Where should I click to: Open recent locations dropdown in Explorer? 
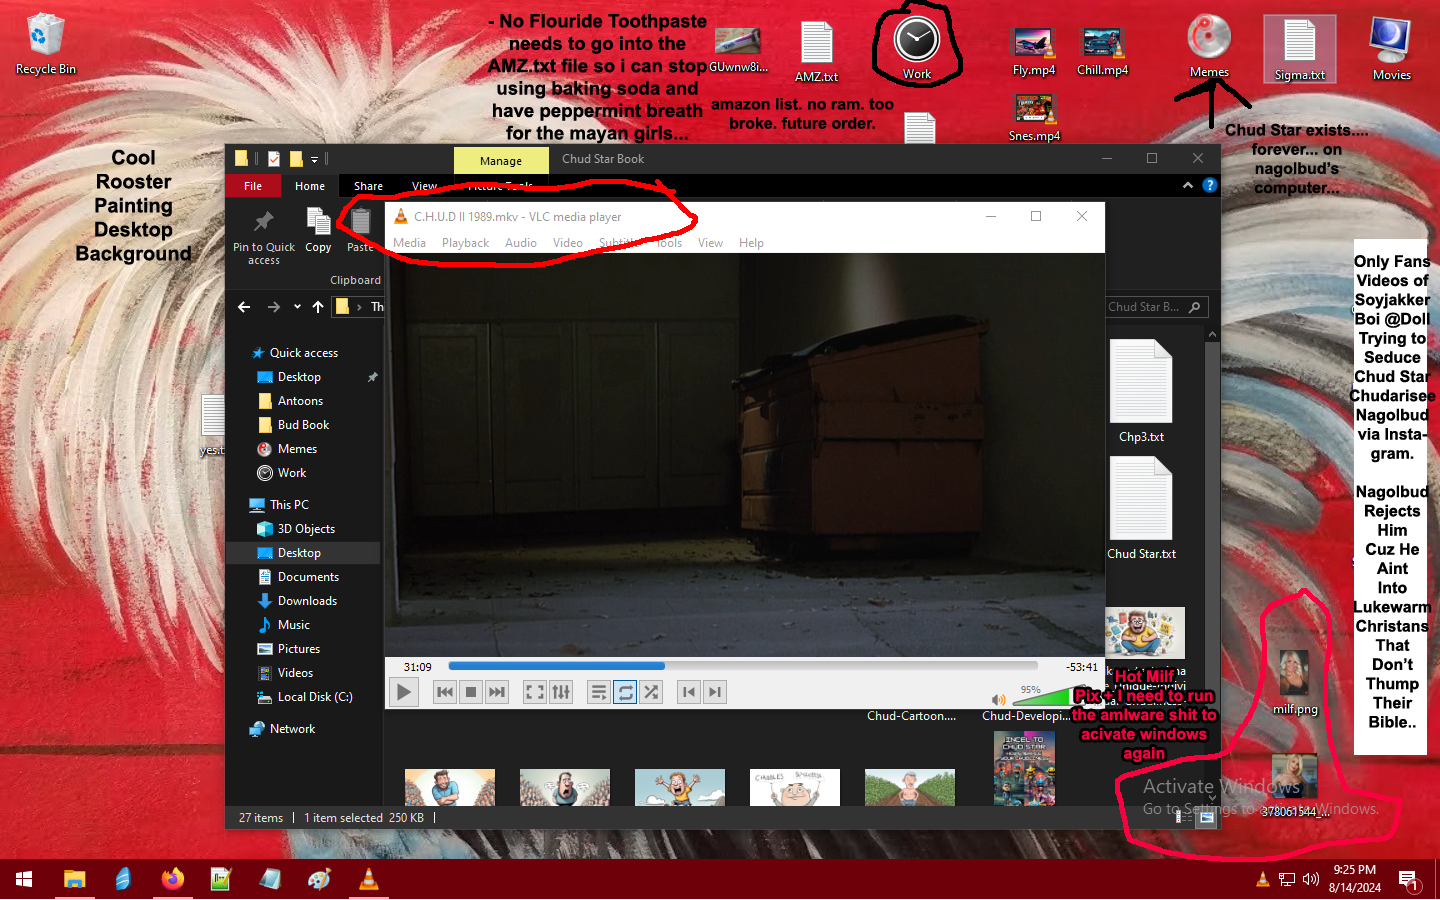tap(297, 307)
